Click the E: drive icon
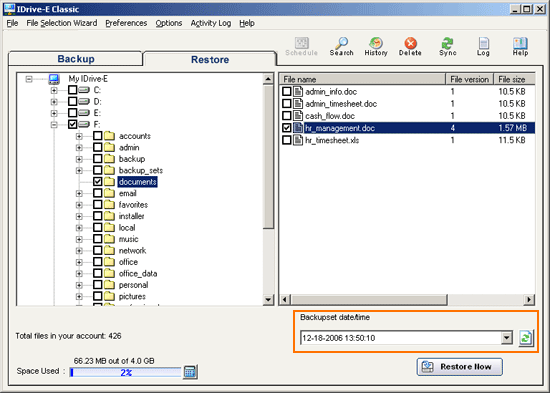This screenshot has height=393, width=550. point(84,113)
